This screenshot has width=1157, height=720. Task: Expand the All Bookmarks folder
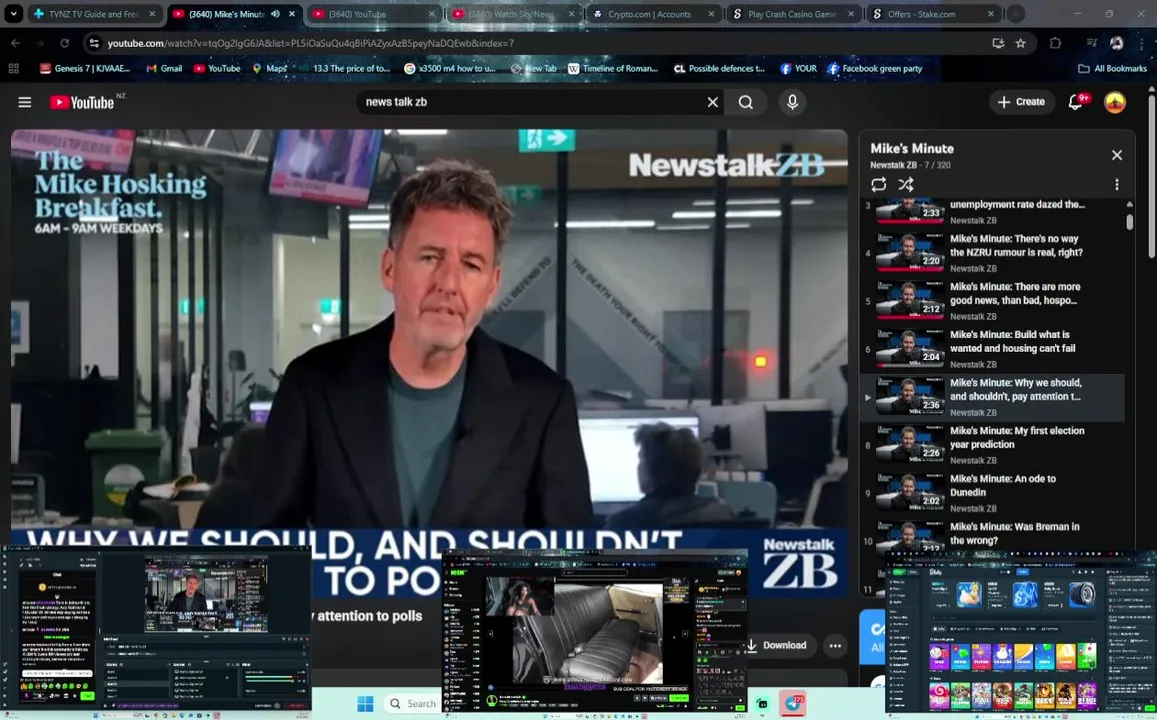[1113, 69]
